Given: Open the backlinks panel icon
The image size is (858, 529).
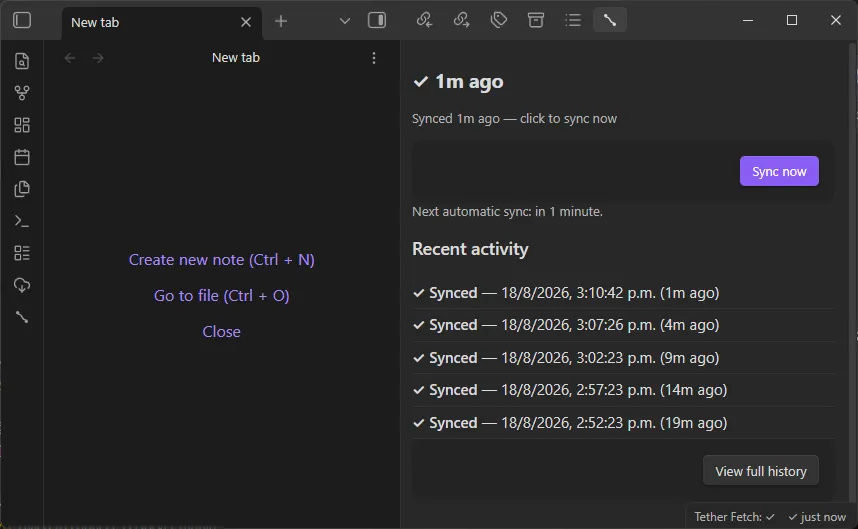Looking at the screenshot, I should tap(424, 20).
